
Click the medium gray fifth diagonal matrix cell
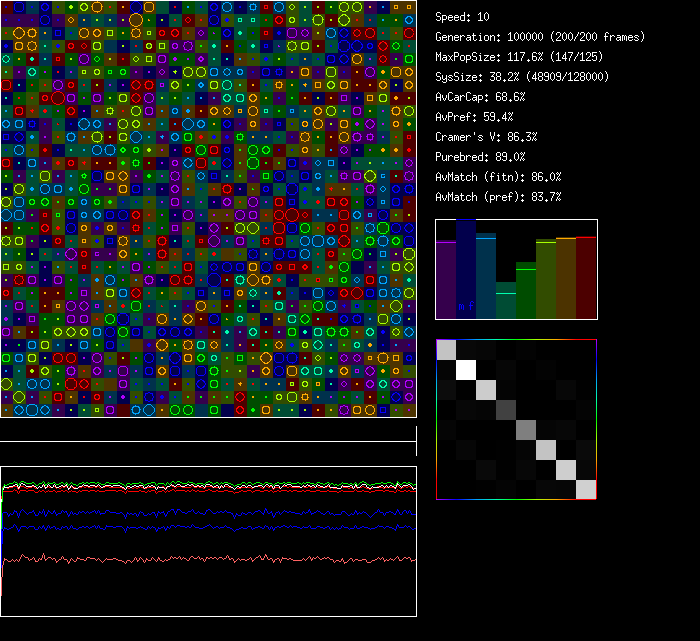[526, 429]
